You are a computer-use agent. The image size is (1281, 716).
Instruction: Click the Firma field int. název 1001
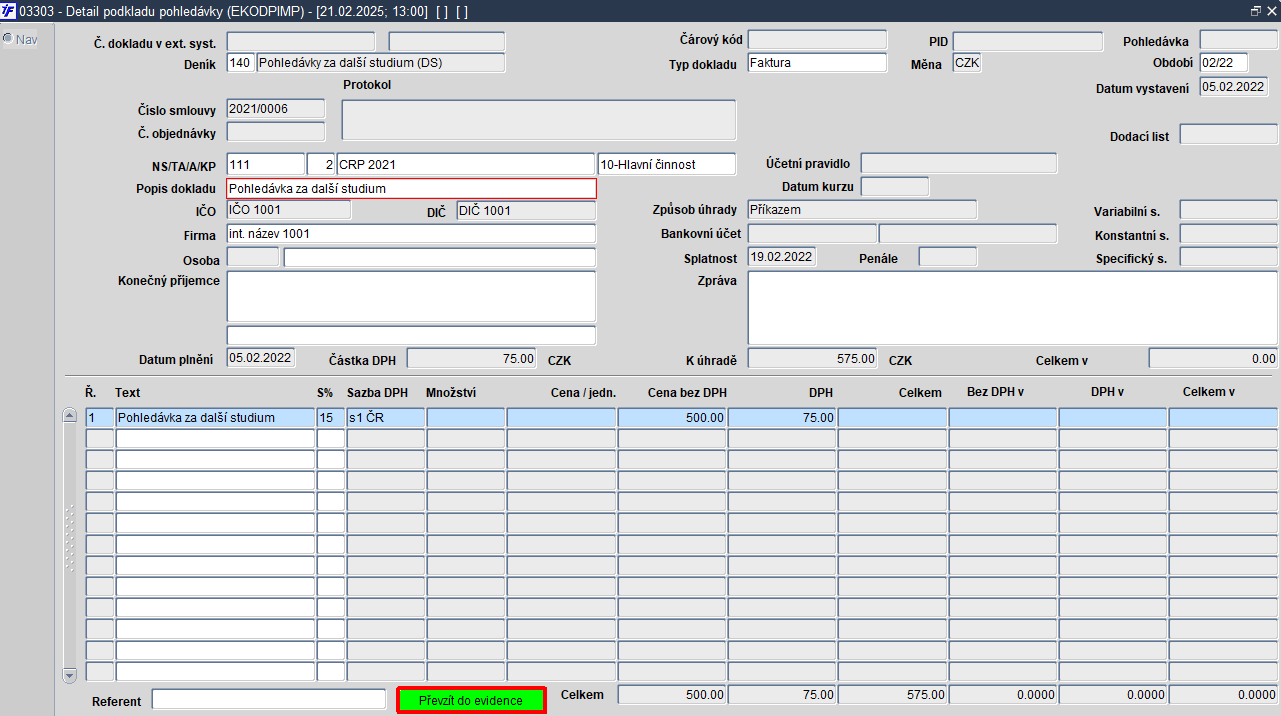(411, 233)
